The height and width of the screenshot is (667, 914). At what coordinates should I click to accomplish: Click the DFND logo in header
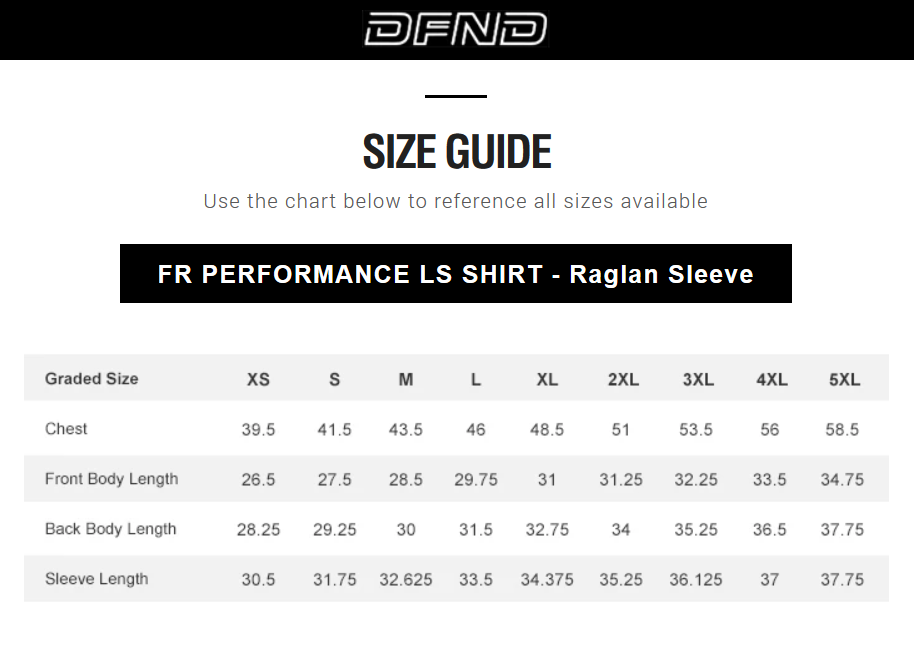click(x=456, y=29)
